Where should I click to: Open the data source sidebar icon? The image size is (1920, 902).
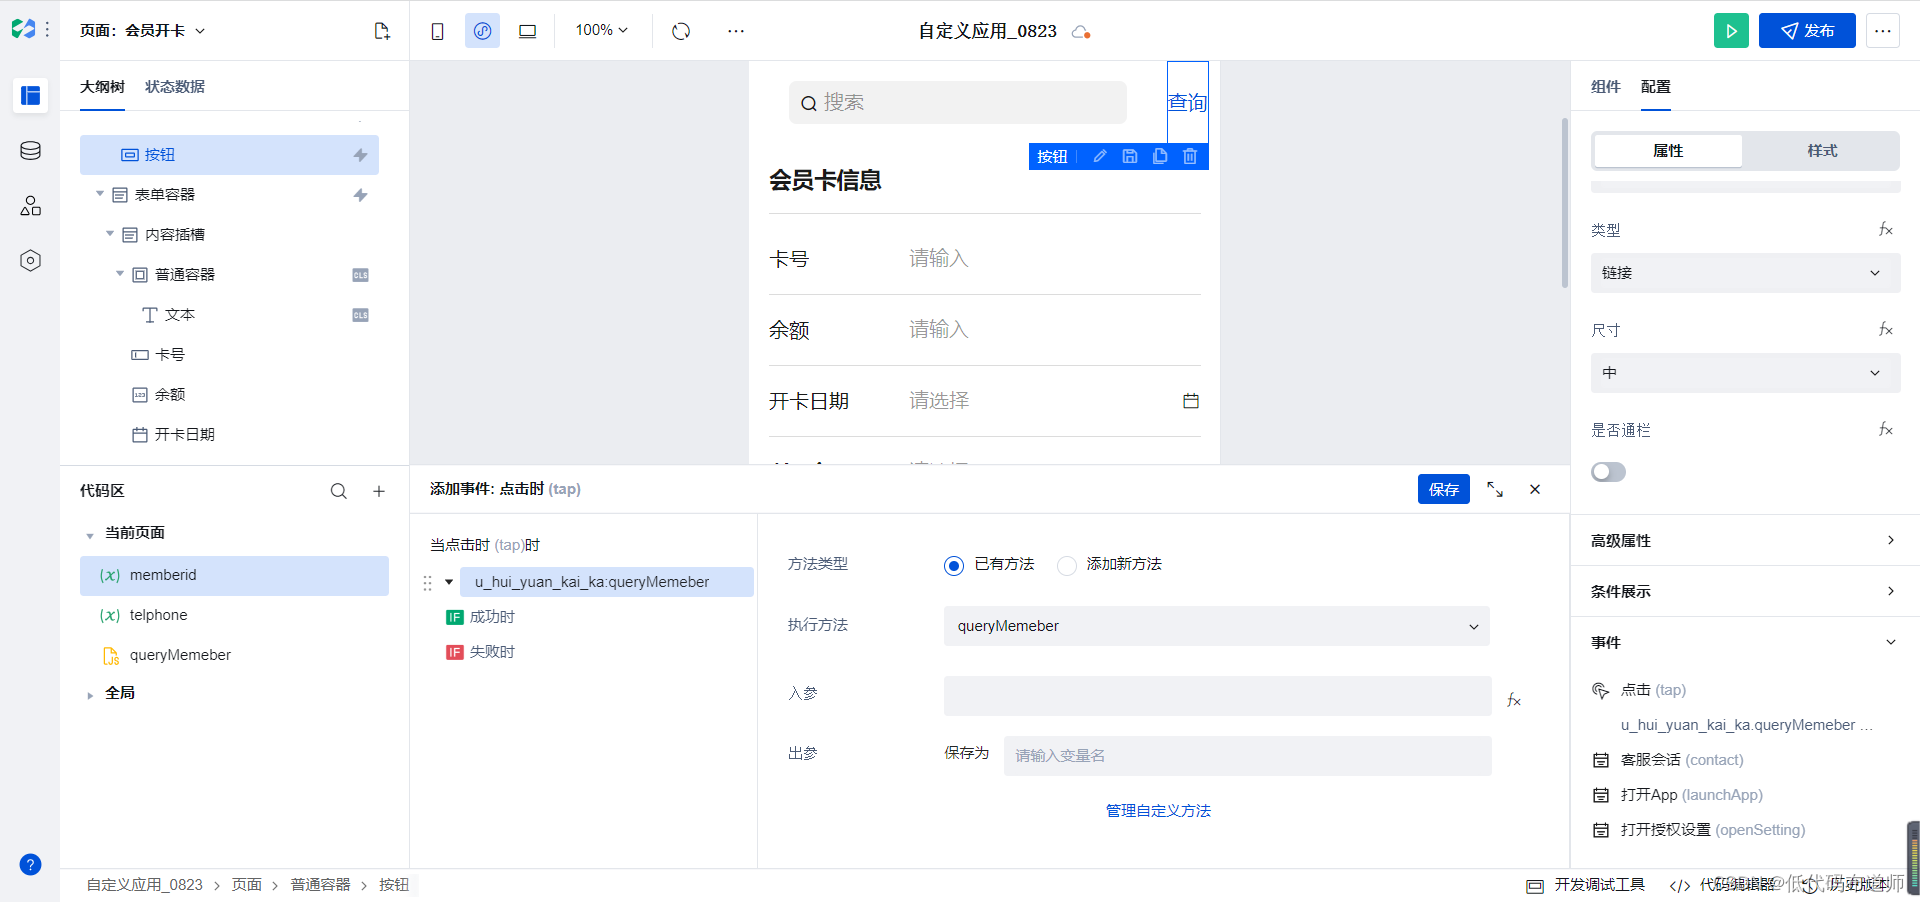(30, 151)
